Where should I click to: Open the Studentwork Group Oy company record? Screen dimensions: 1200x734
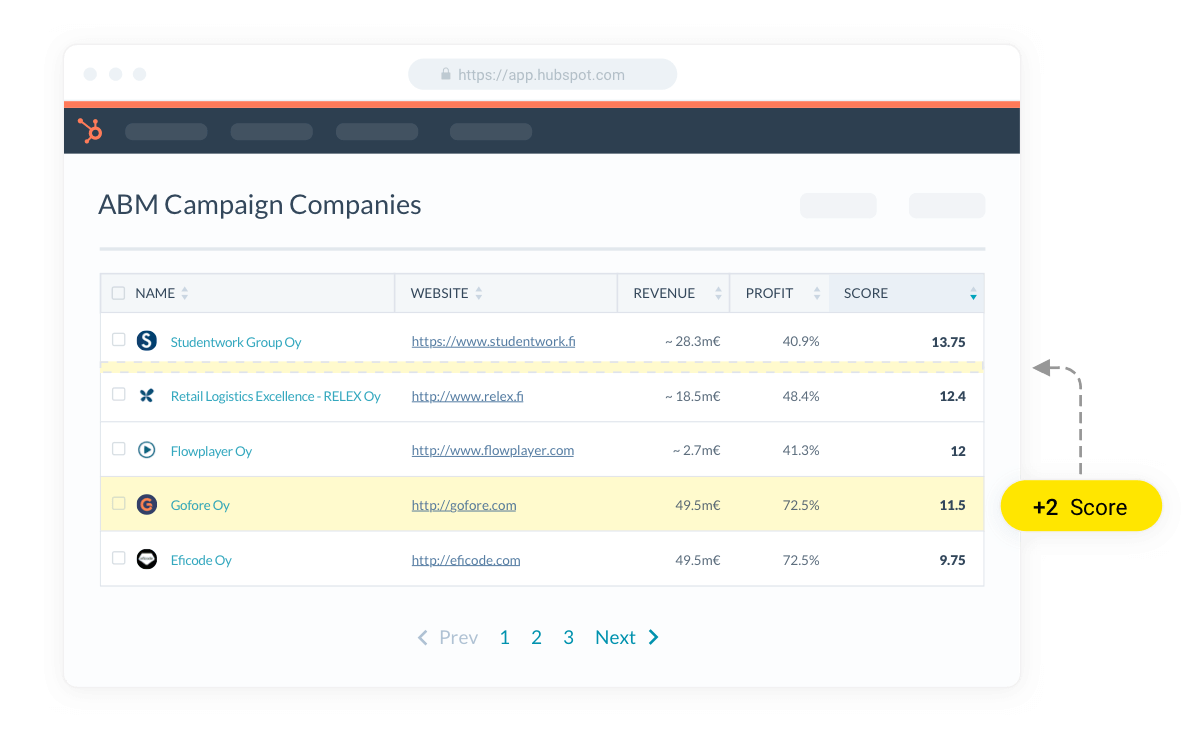[x=236, y=342]
